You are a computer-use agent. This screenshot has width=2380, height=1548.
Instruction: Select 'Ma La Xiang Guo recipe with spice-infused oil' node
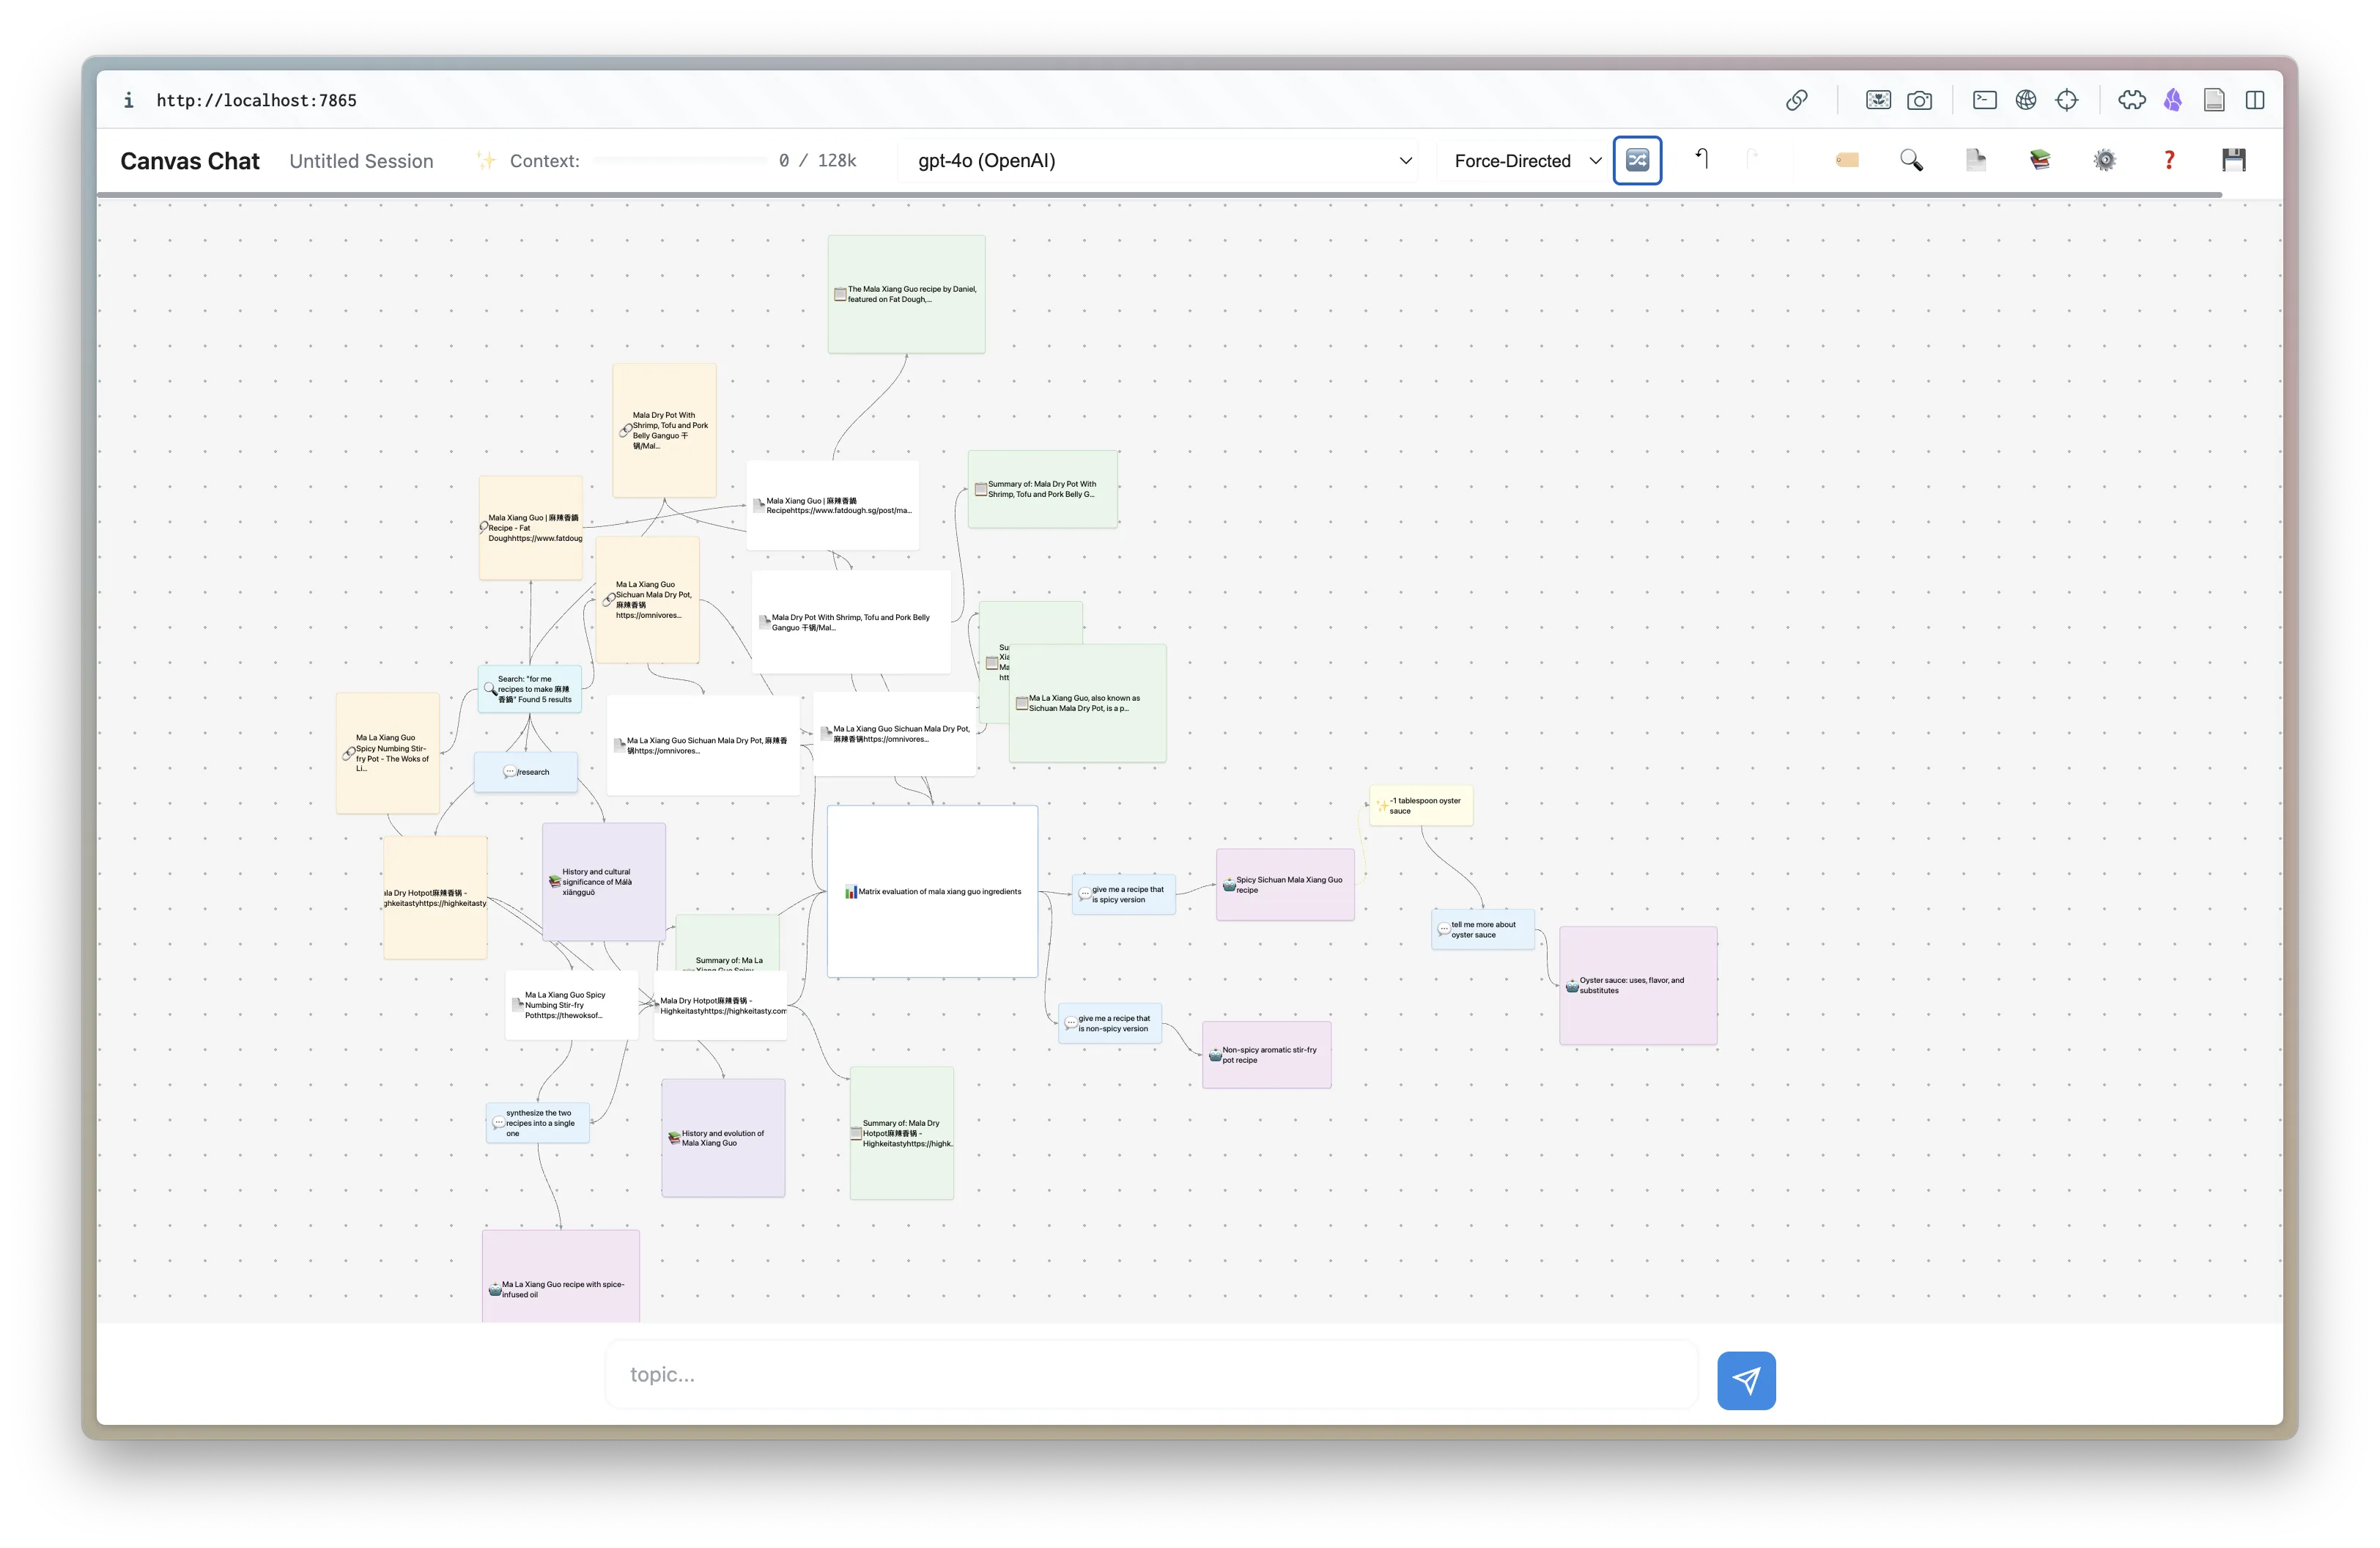coord(561,1277)
